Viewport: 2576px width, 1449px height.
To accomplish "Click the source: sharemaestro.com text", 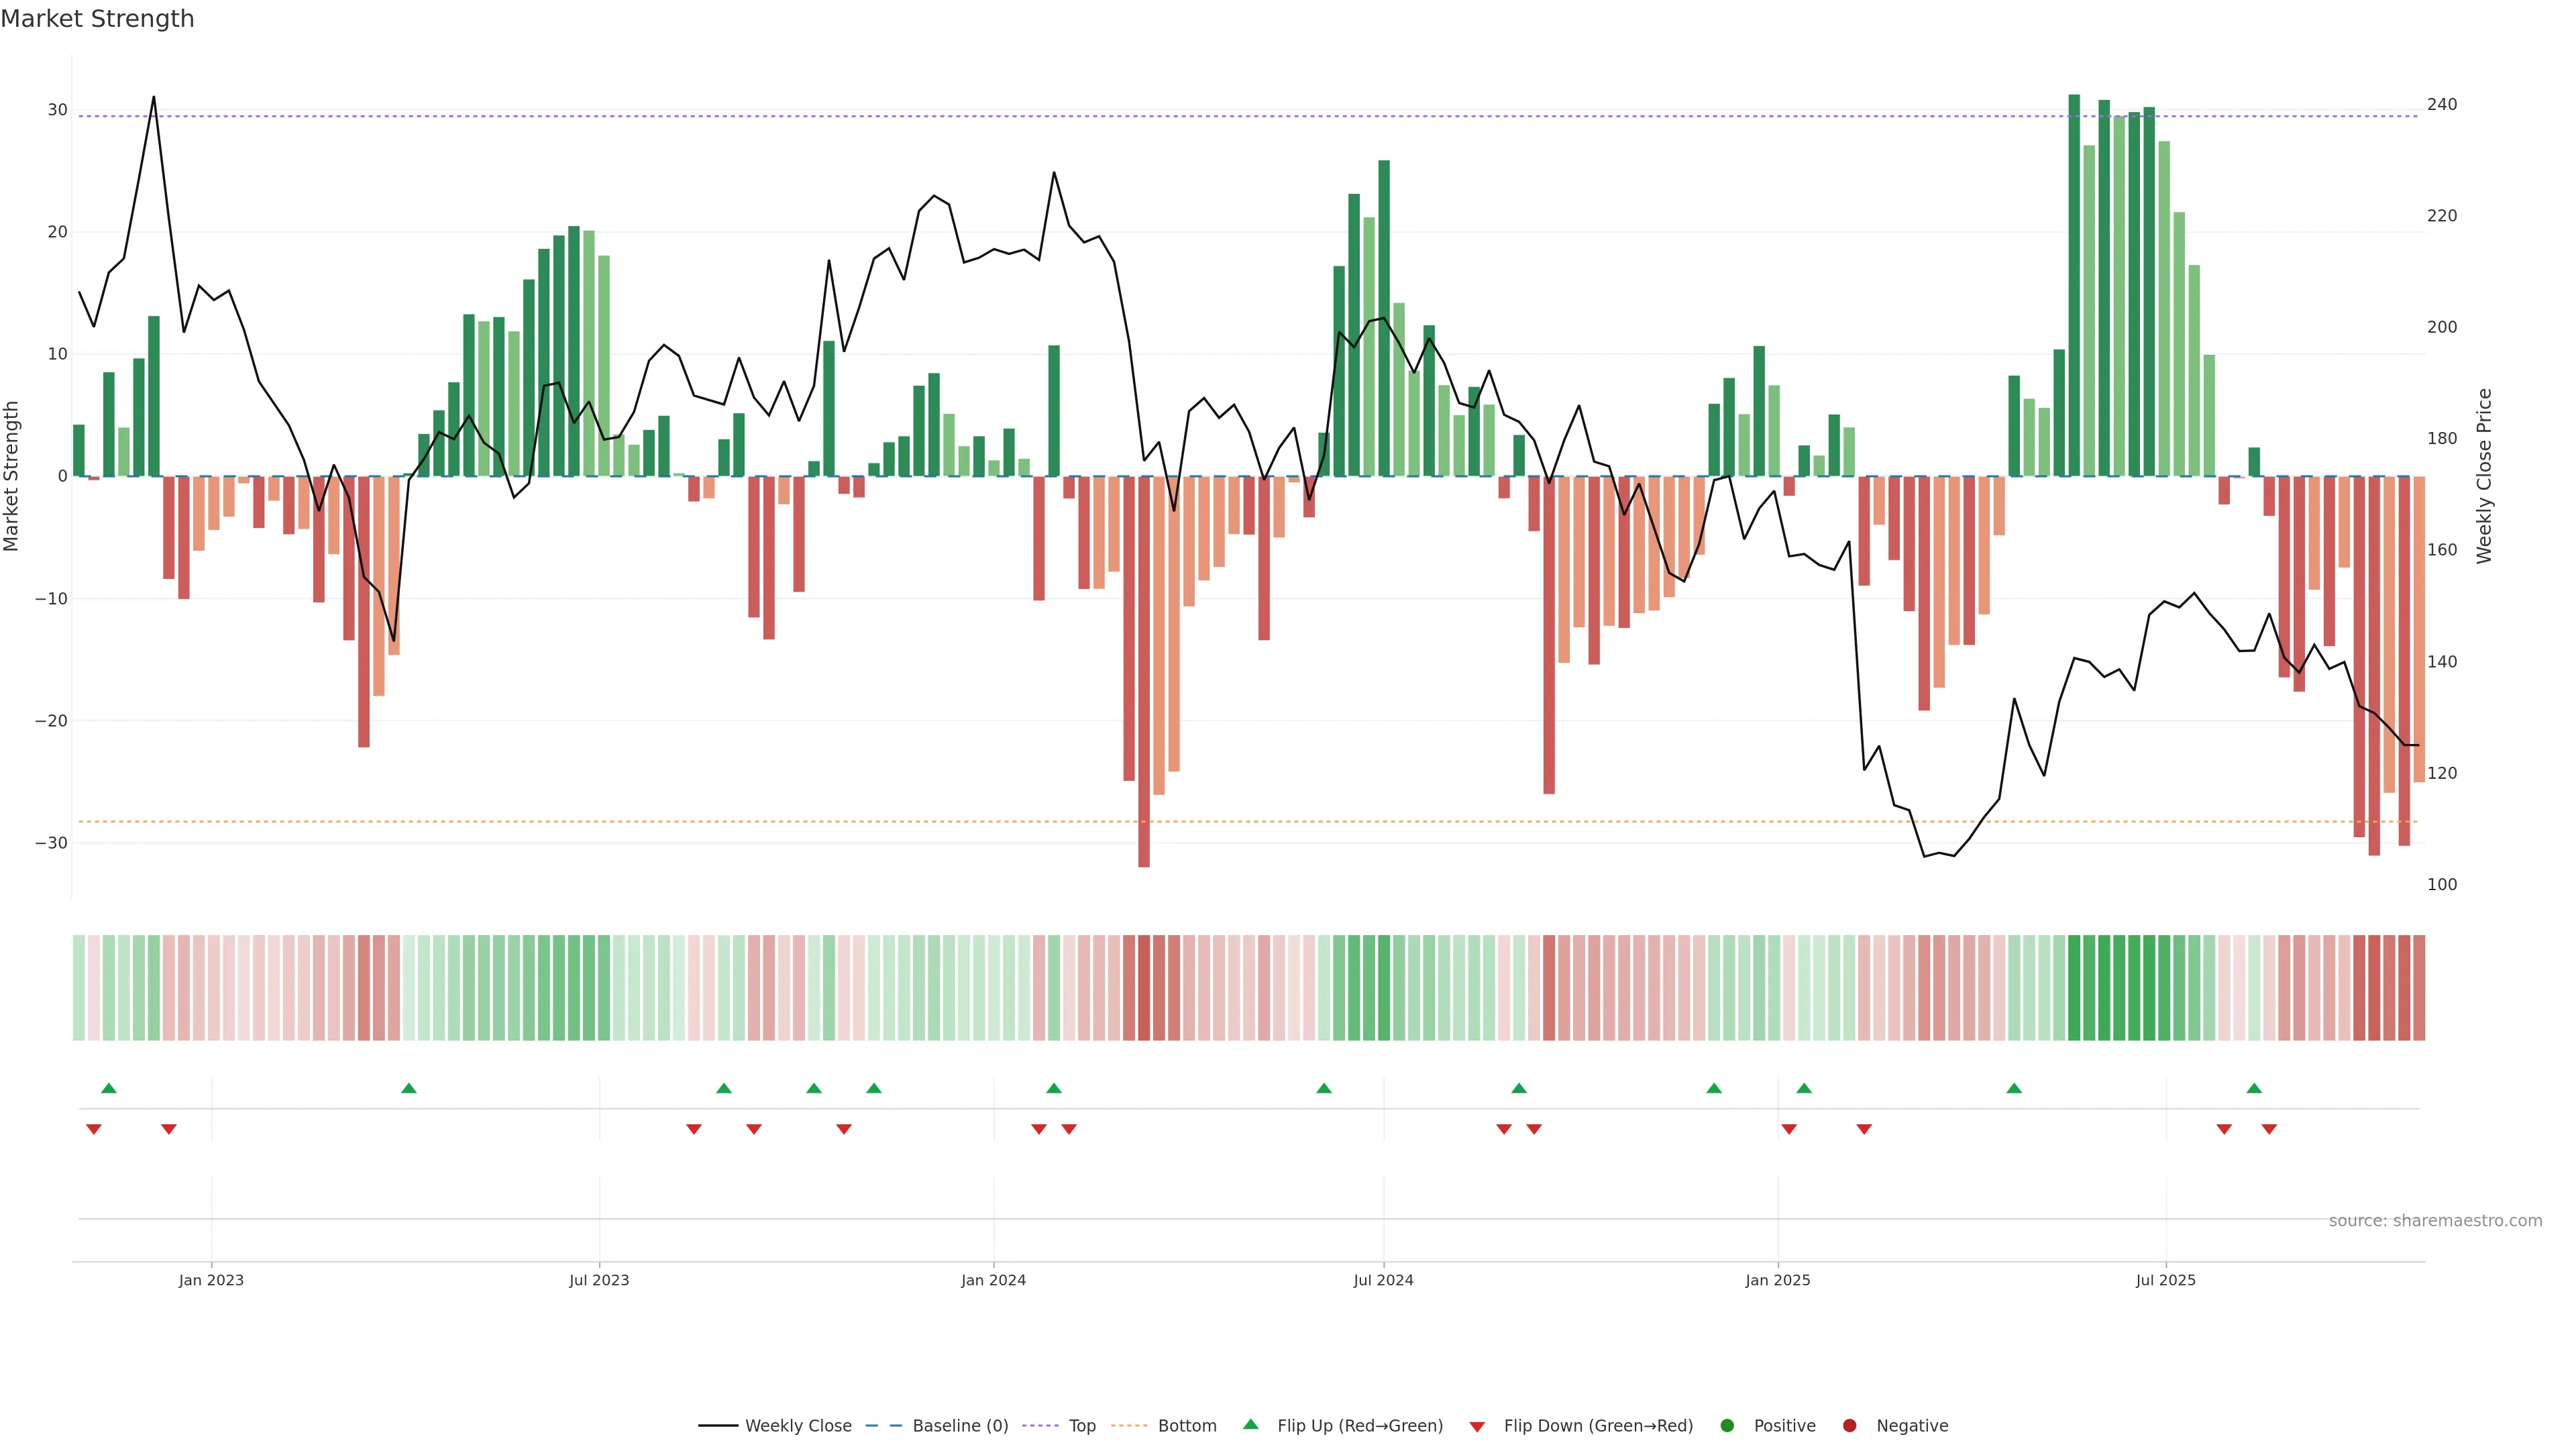I will [2435, 1220].
